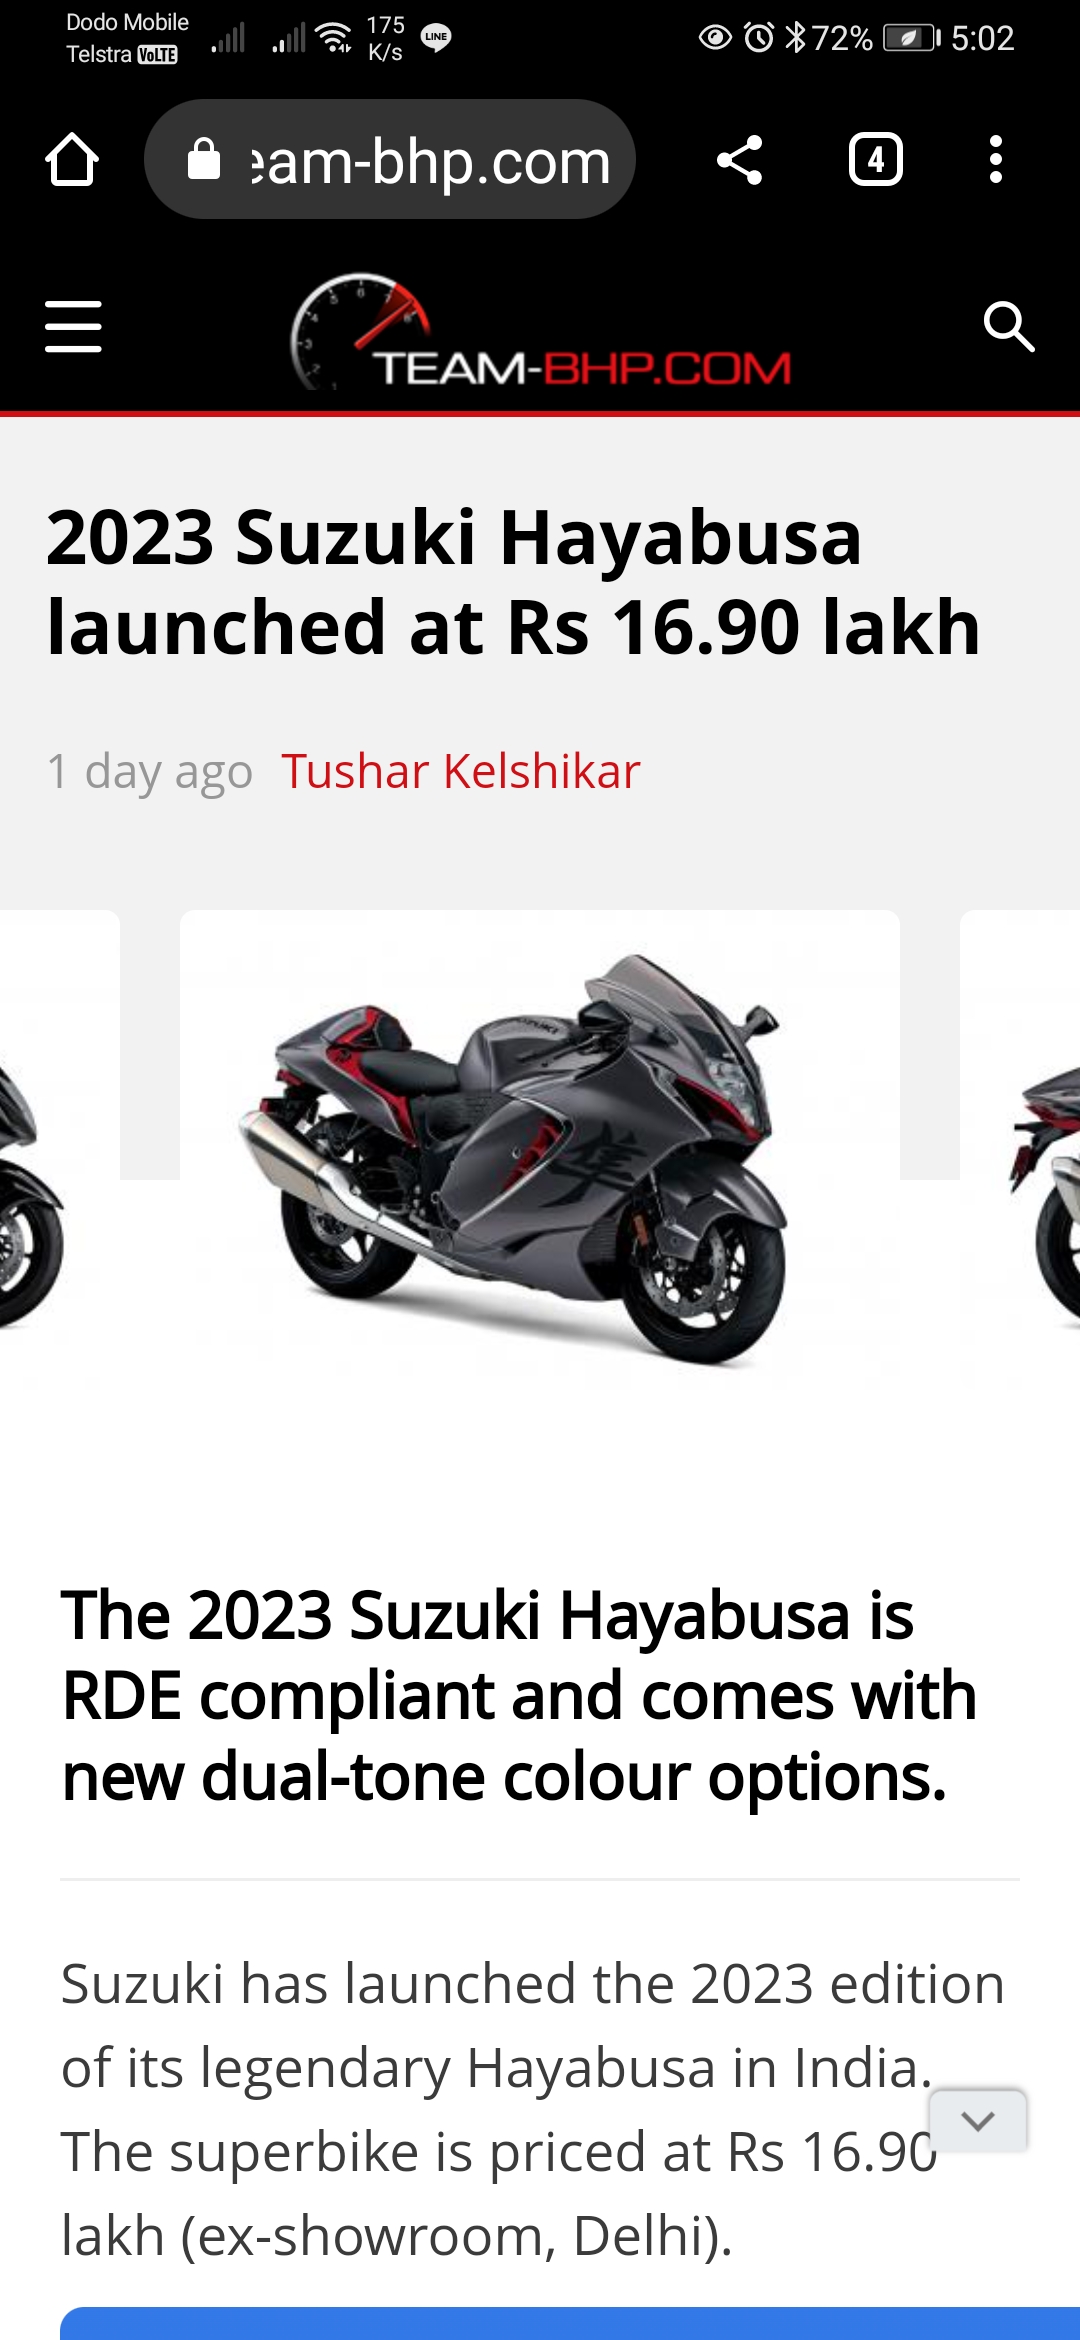
Task: Open the browser three-dot overflow menu
Action: coord(995,160)
